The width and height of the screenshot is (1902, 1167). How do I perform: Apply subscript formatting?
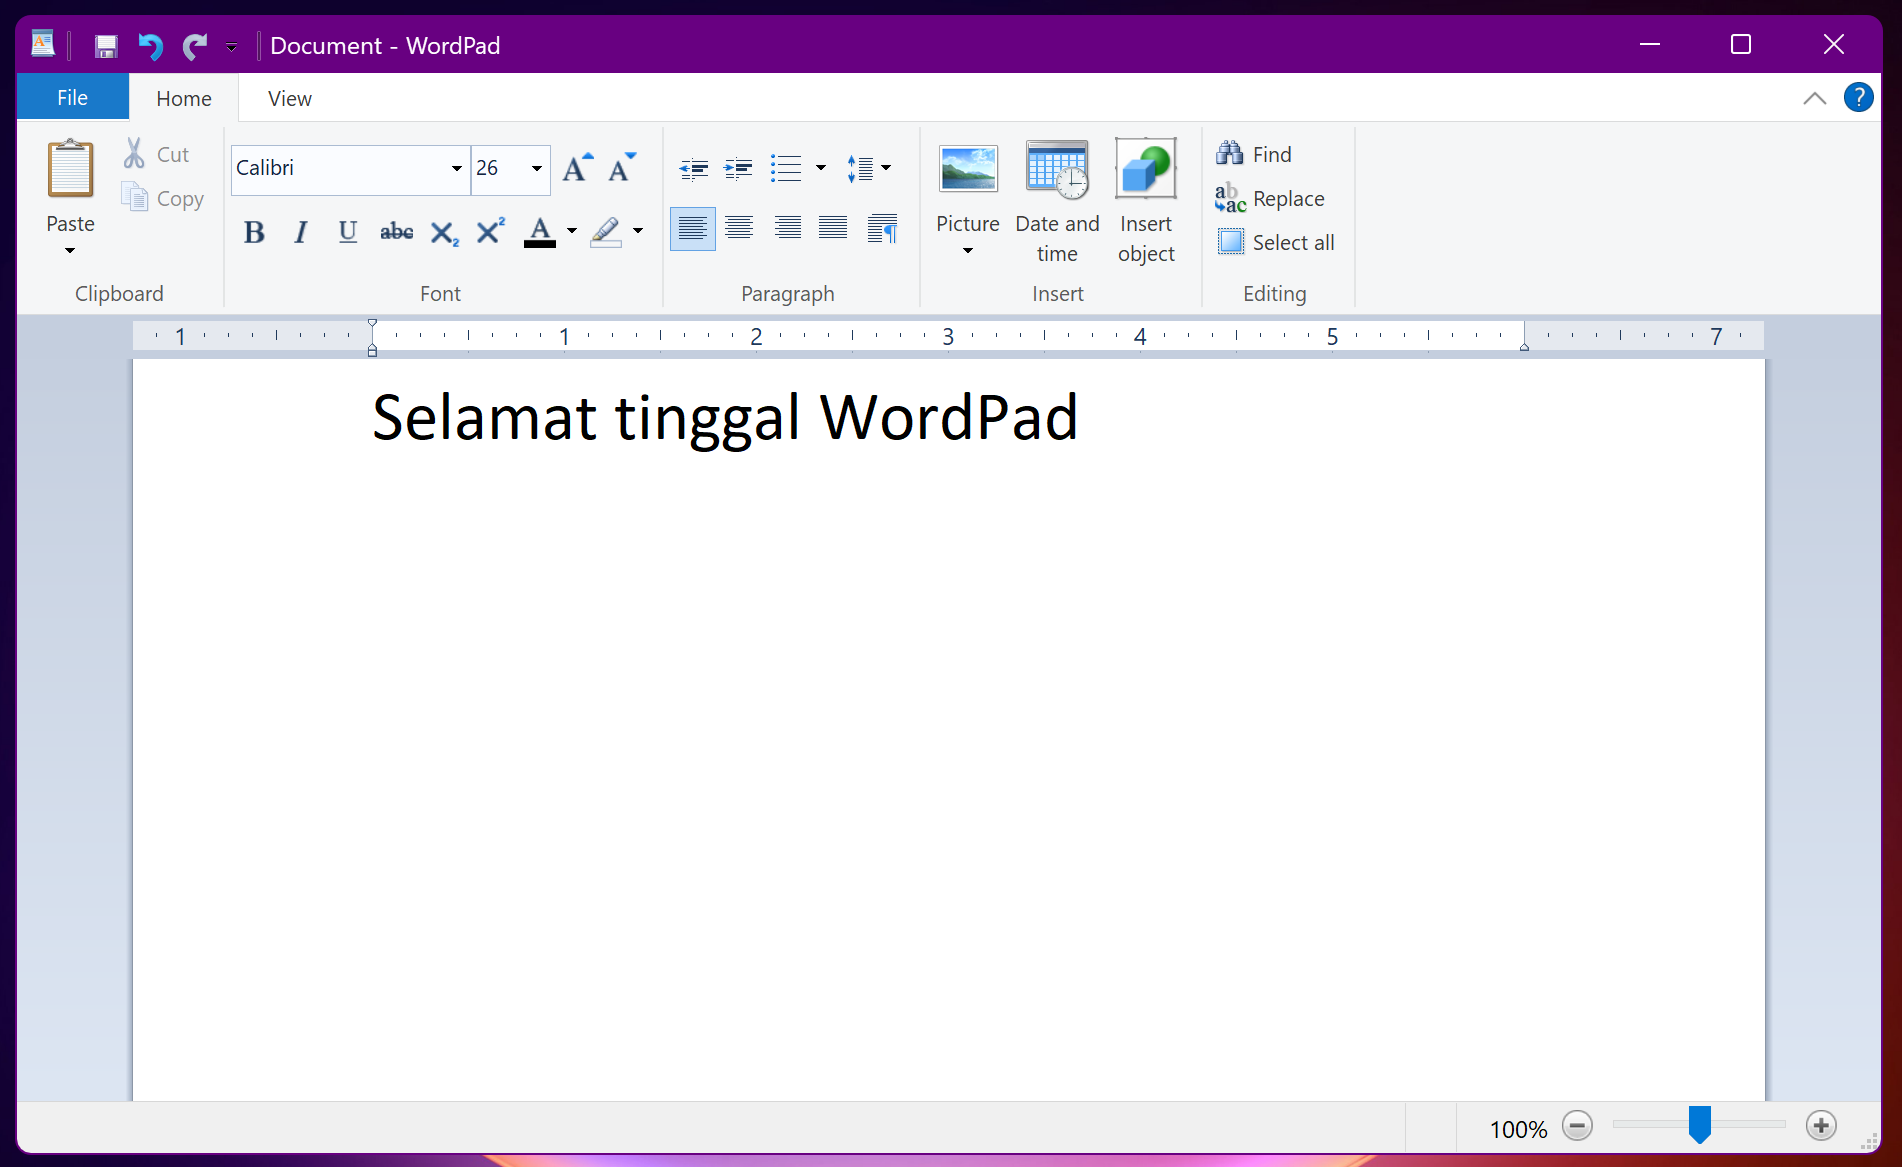tap(443, 231)
